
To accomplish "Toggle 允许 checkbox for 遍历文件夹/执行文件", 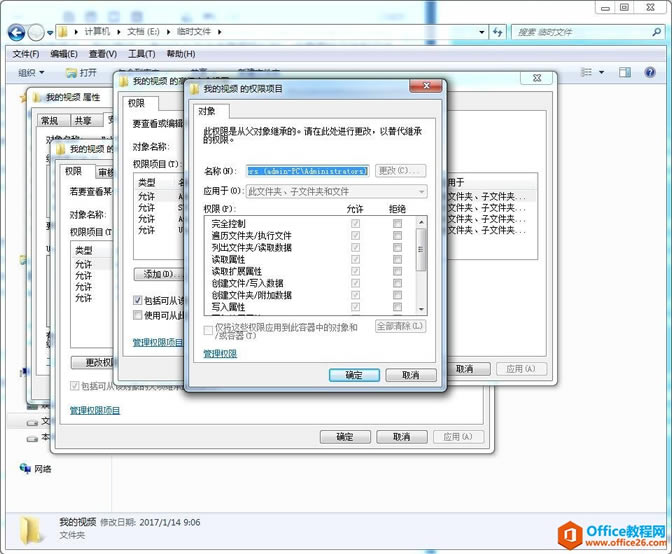I will click(x=355, y=236).
